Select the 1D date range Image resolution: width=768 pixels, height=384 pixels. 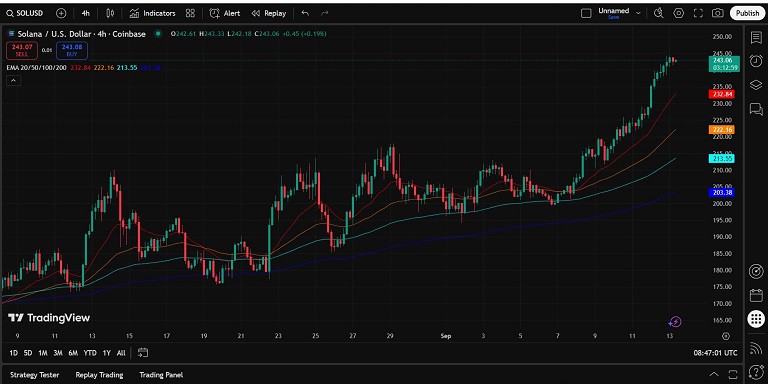pyautogui.click(x=14, y=353)
